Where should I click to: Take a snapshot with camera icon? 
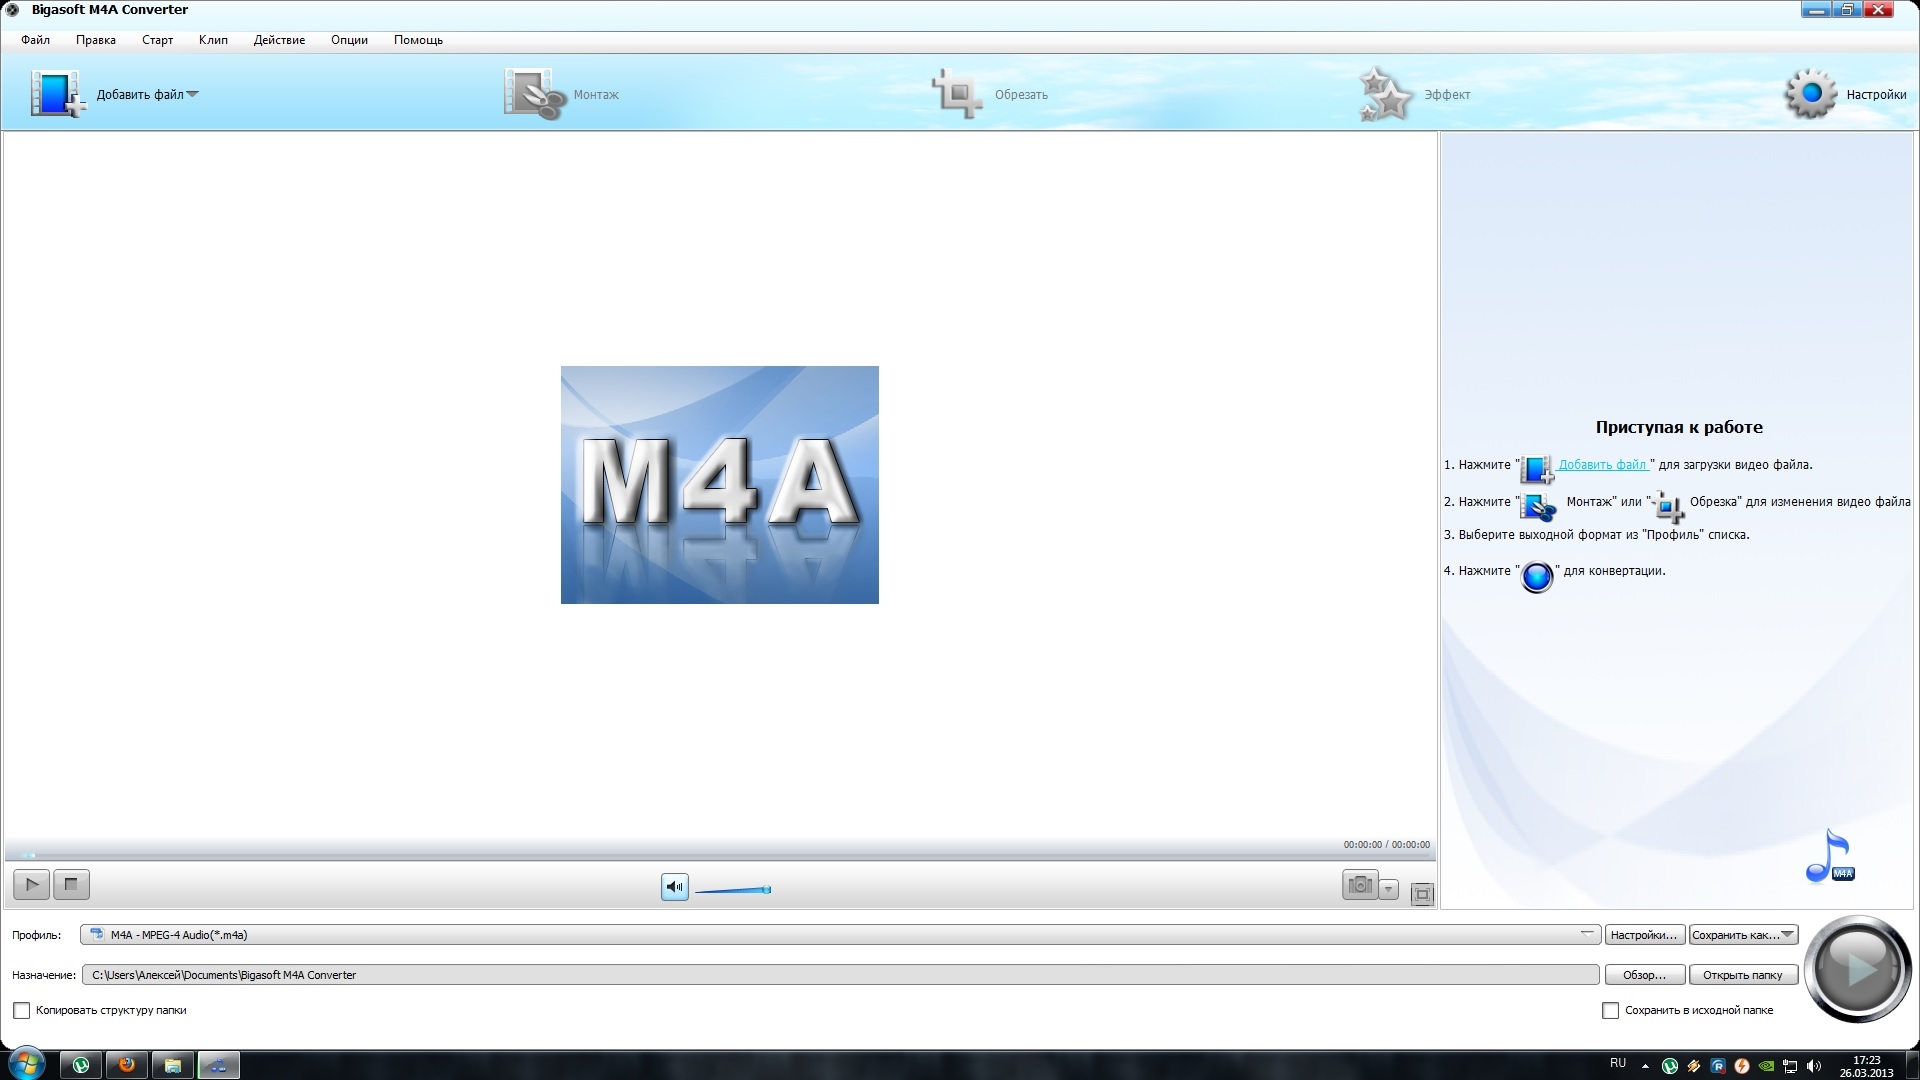click(1359, 885)
